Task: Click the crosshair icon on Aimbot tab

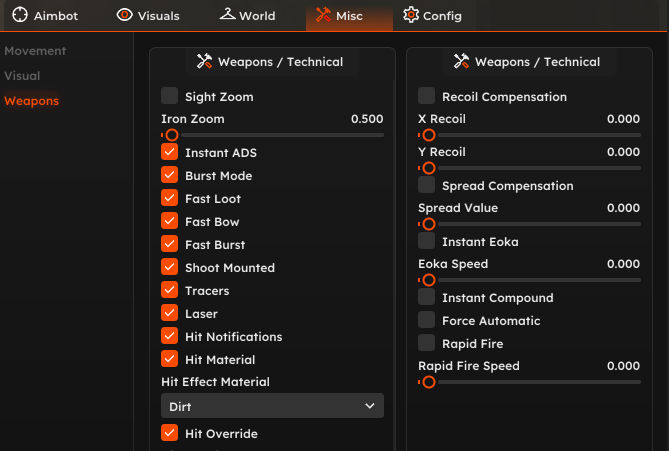Action: [20, 15]
